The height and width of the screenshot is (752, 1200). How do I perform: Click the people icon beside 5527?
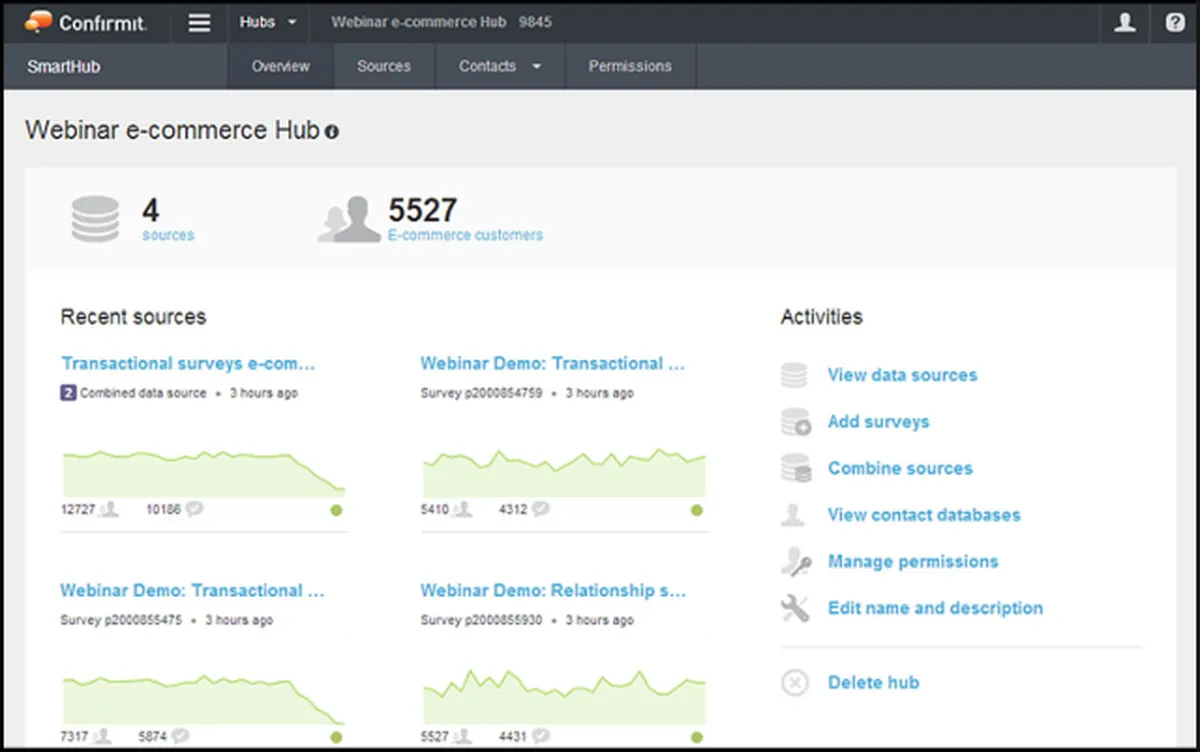(349, 219)
